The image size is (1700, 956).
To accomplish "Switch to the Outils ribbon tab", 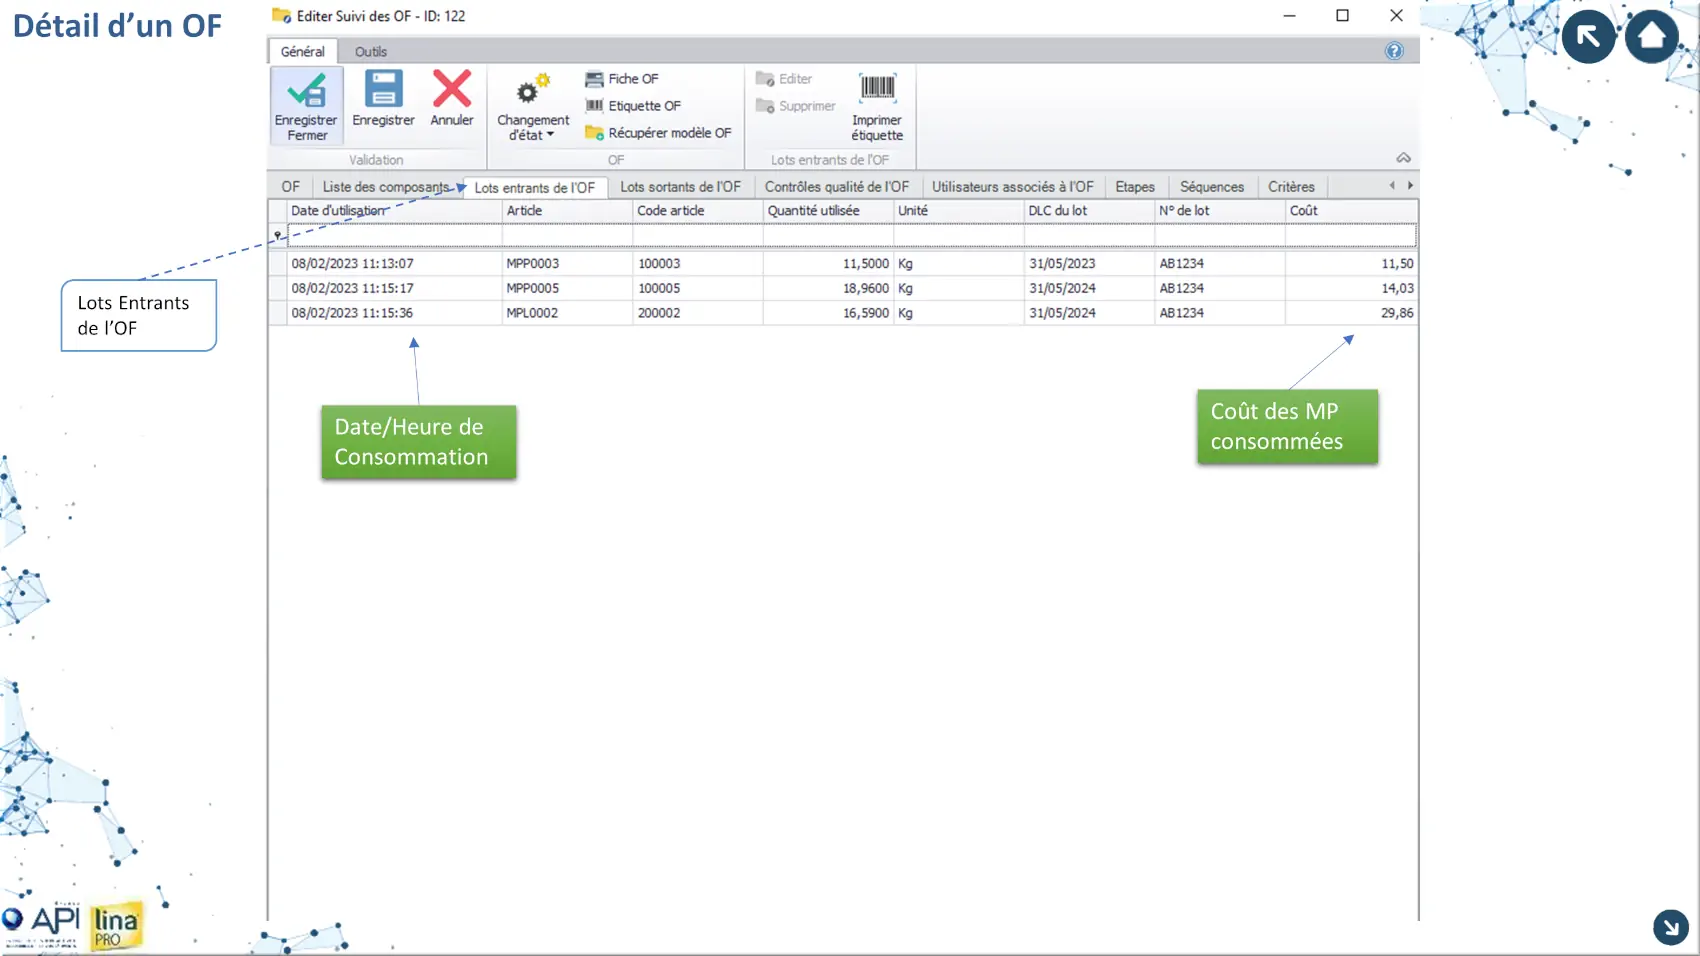I will [370, 52].
